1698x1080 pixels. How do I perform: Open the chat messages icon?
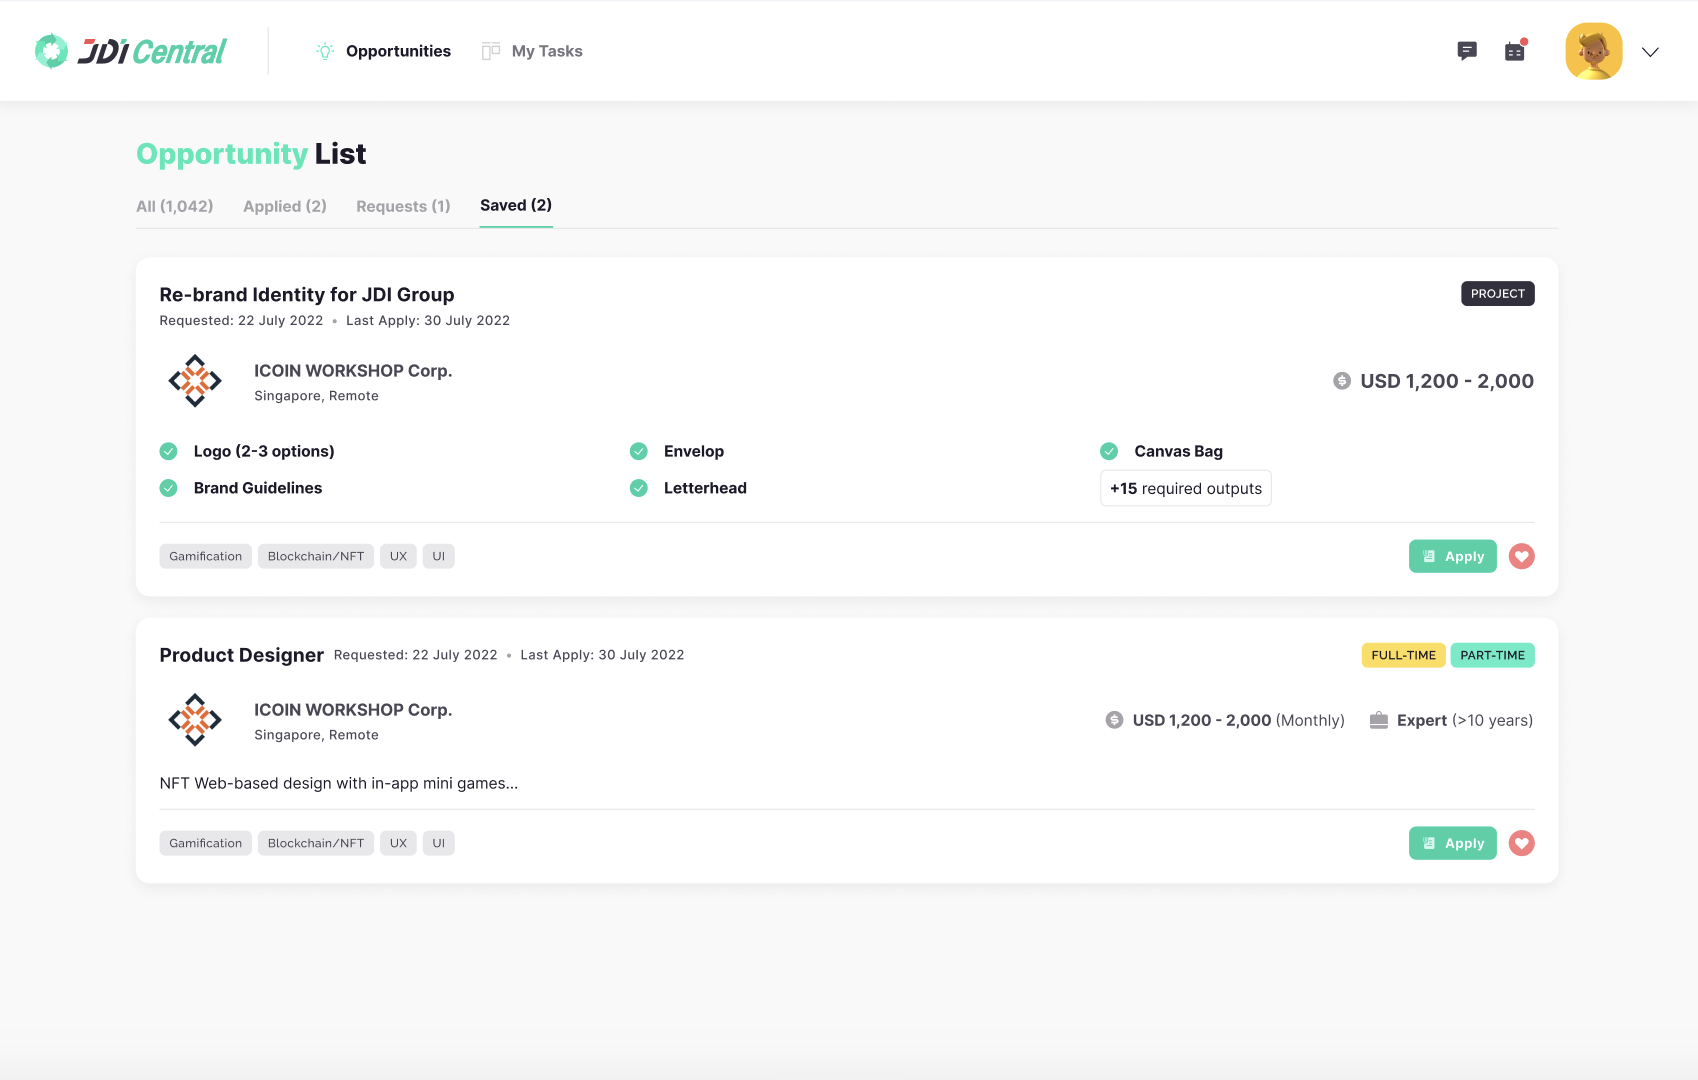point(1467,51)
